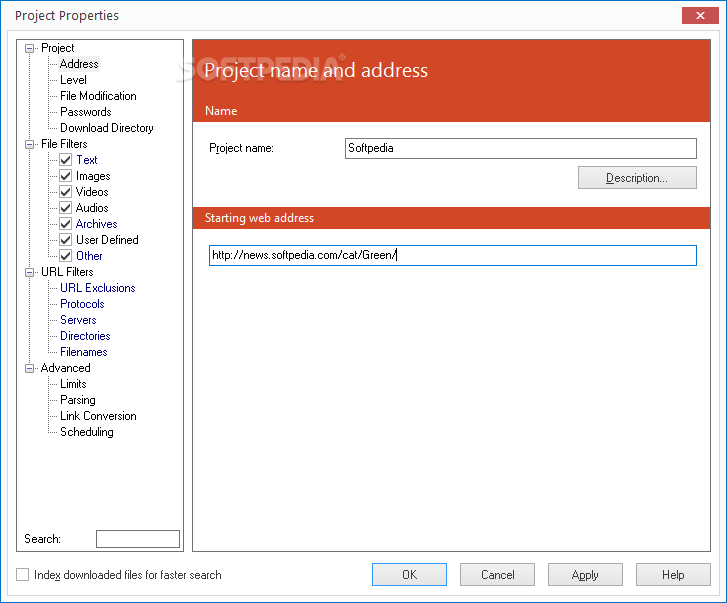Uncheck the Images file filter checkbox
The image size is (727, 603).
[65, 176]
